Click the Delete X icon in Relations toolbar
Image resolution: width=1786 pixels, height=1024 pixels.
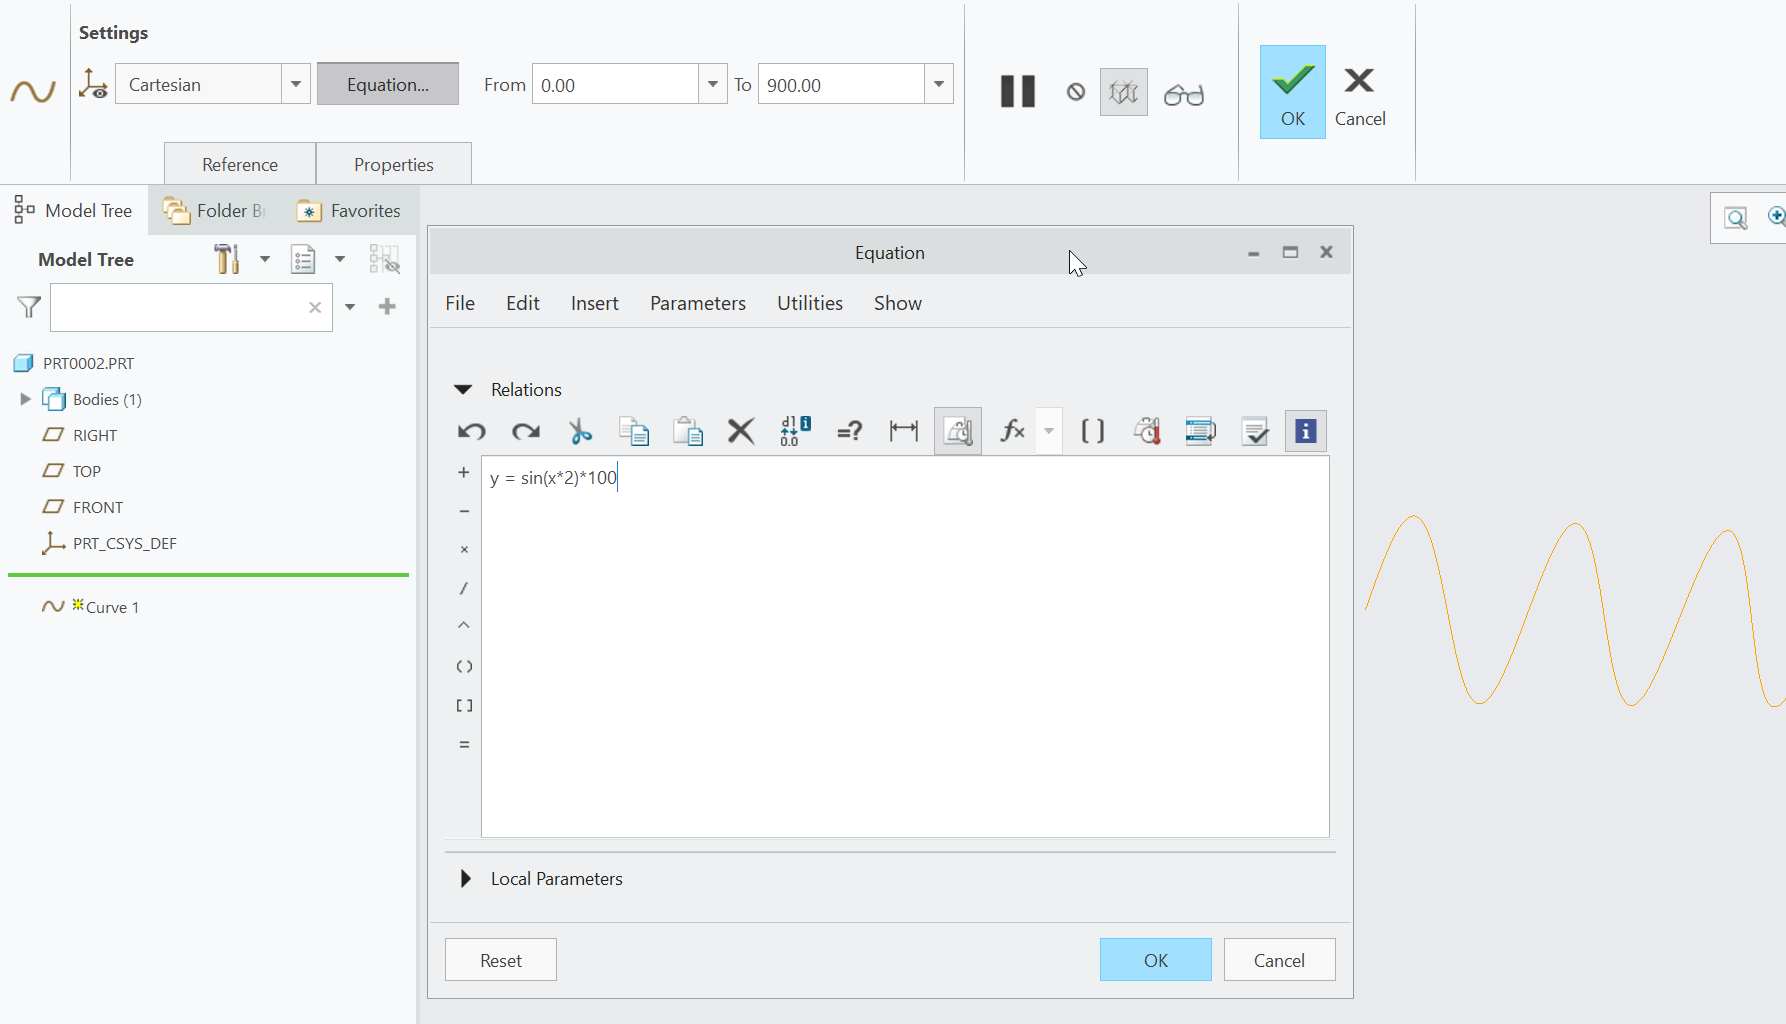[741, 431]
